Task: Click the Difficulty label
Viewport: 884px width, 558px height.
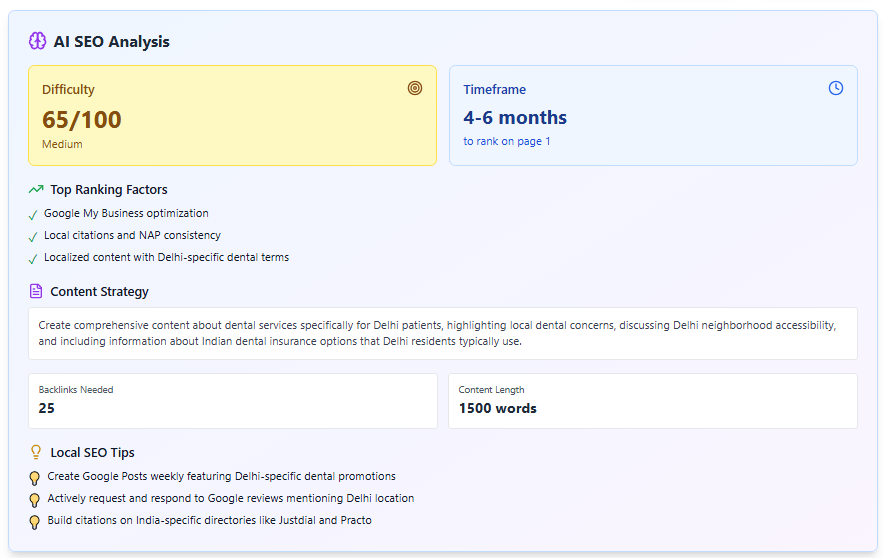Action: click(x=68, y=90)
